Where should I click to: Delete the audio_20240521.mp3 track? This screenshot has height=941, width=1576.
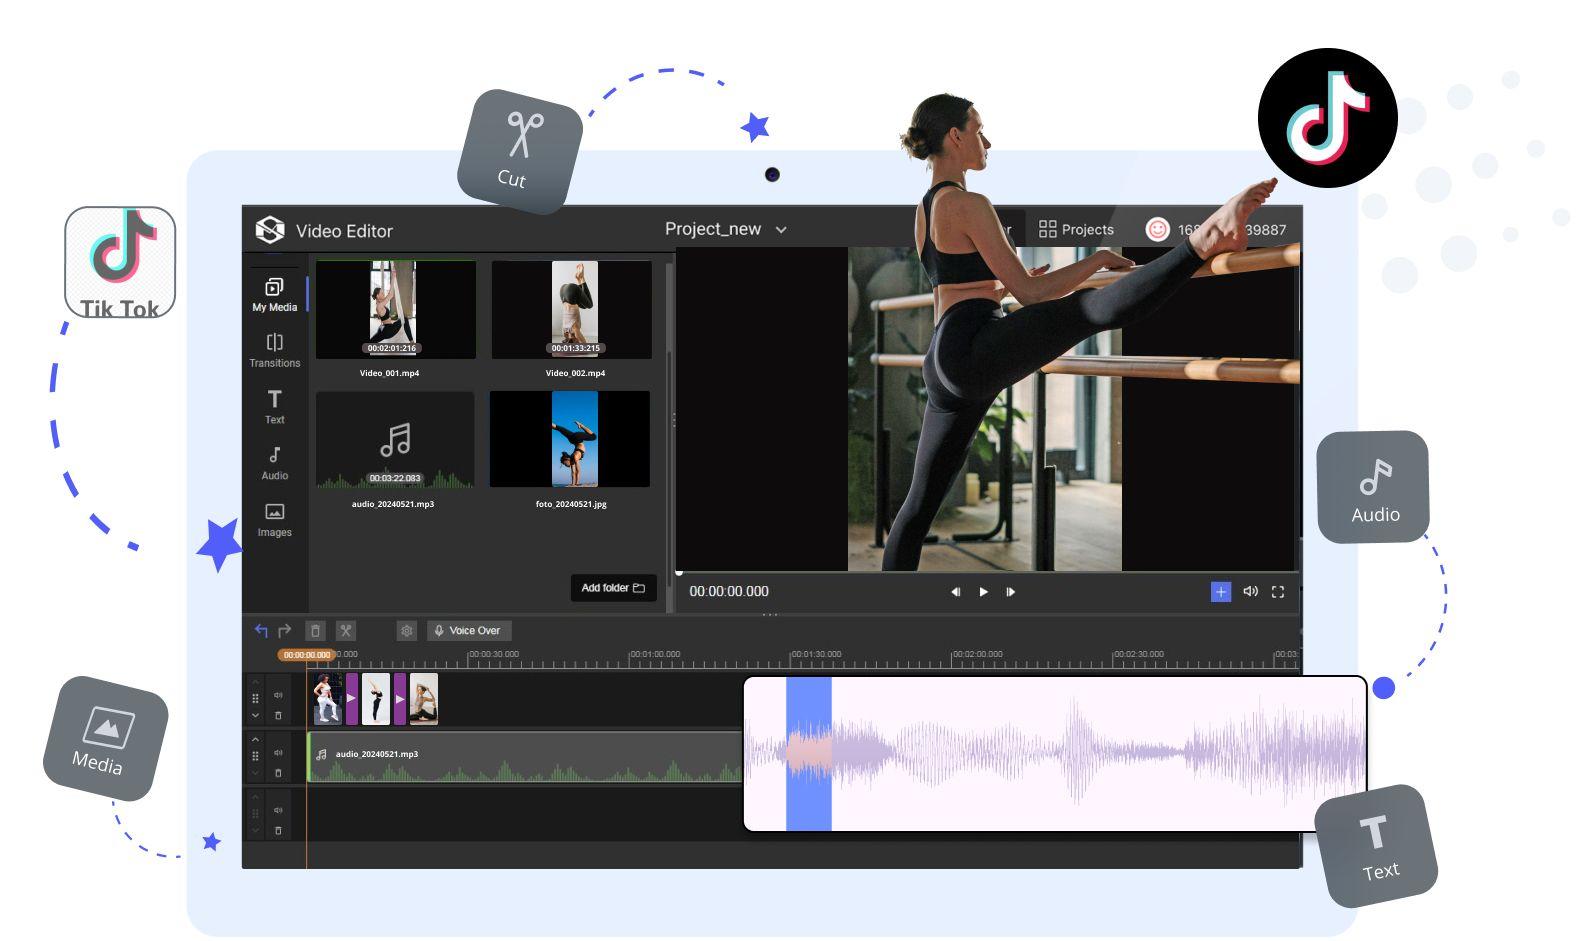click(278, 773)
